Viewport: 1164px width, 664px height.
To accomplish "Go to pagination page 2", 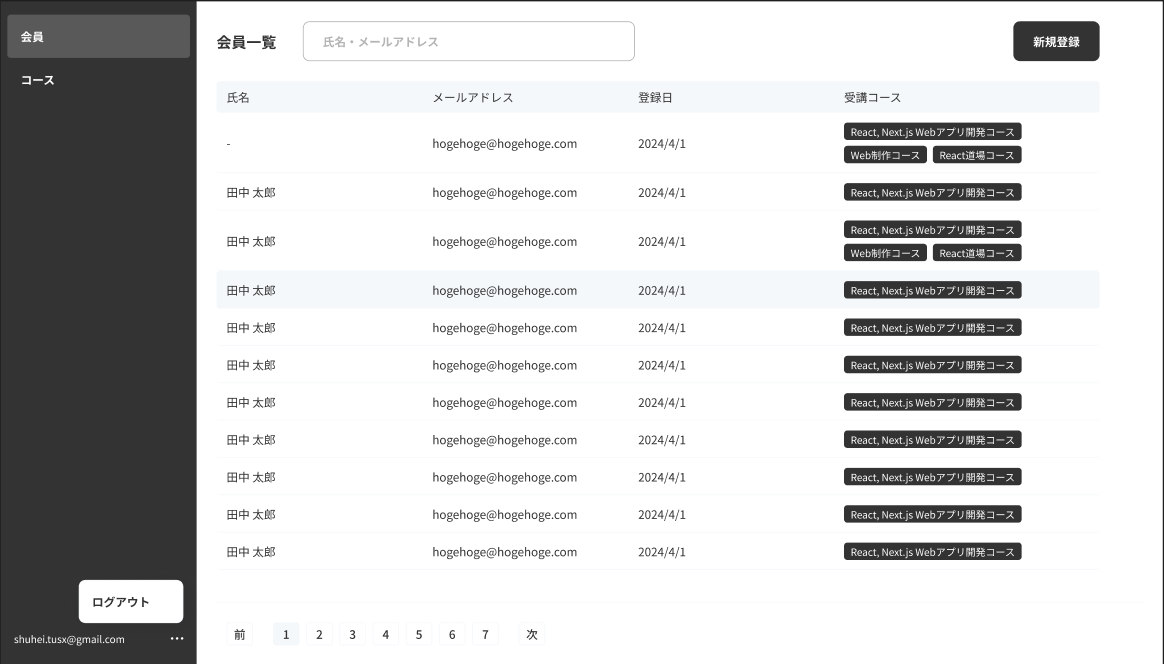I will [319, 634].
